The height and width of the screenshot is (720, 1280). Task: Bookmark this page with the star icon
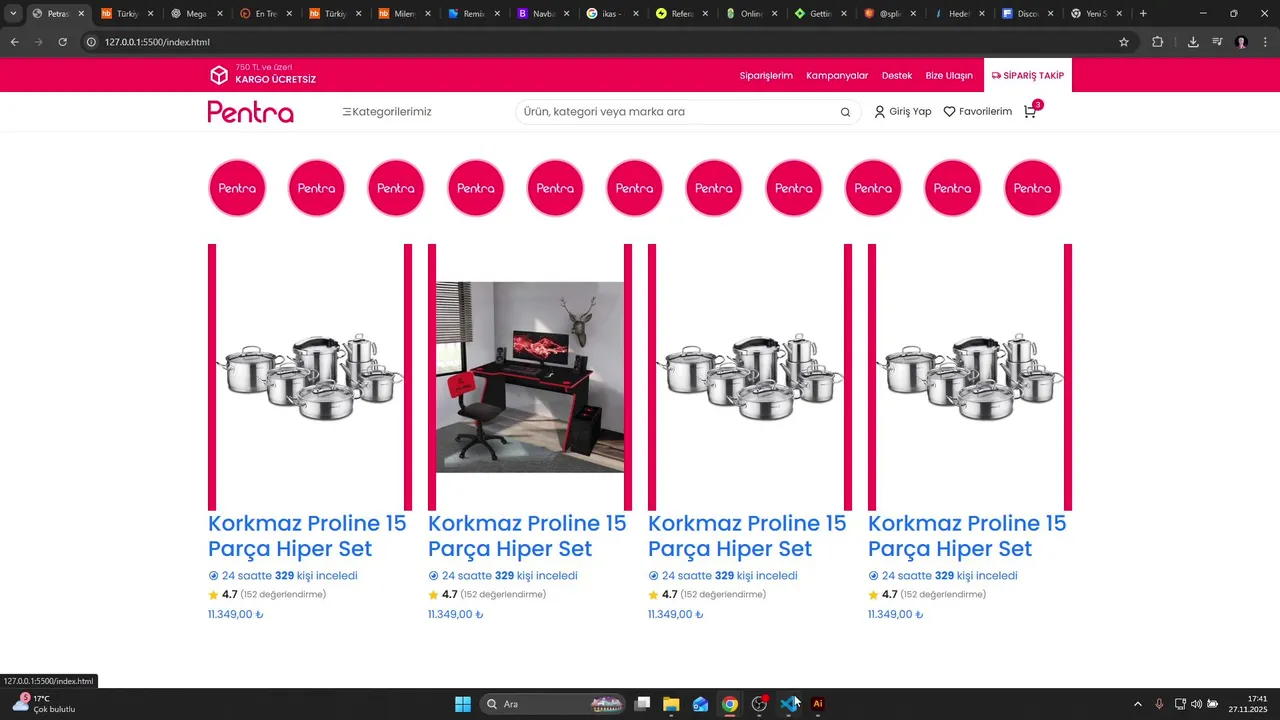tap(1124, 42)
